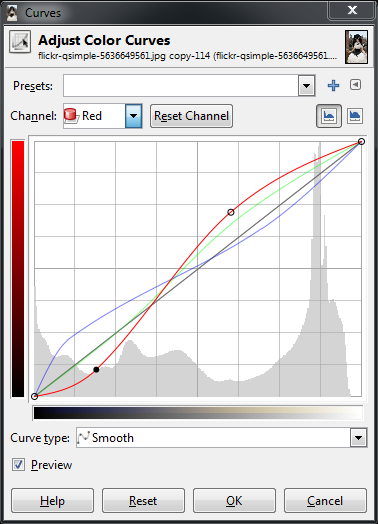Expand the Presets dropdown arrow
The image size is (378, 524).
click(x=306, y=86)
